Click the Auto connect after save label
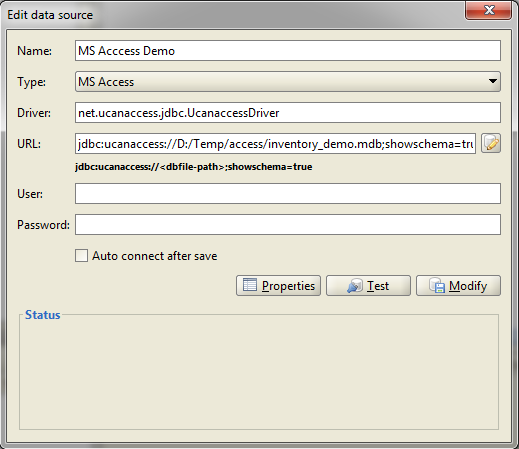This screenshot has width=519, height=449. [x=155, y=256]
